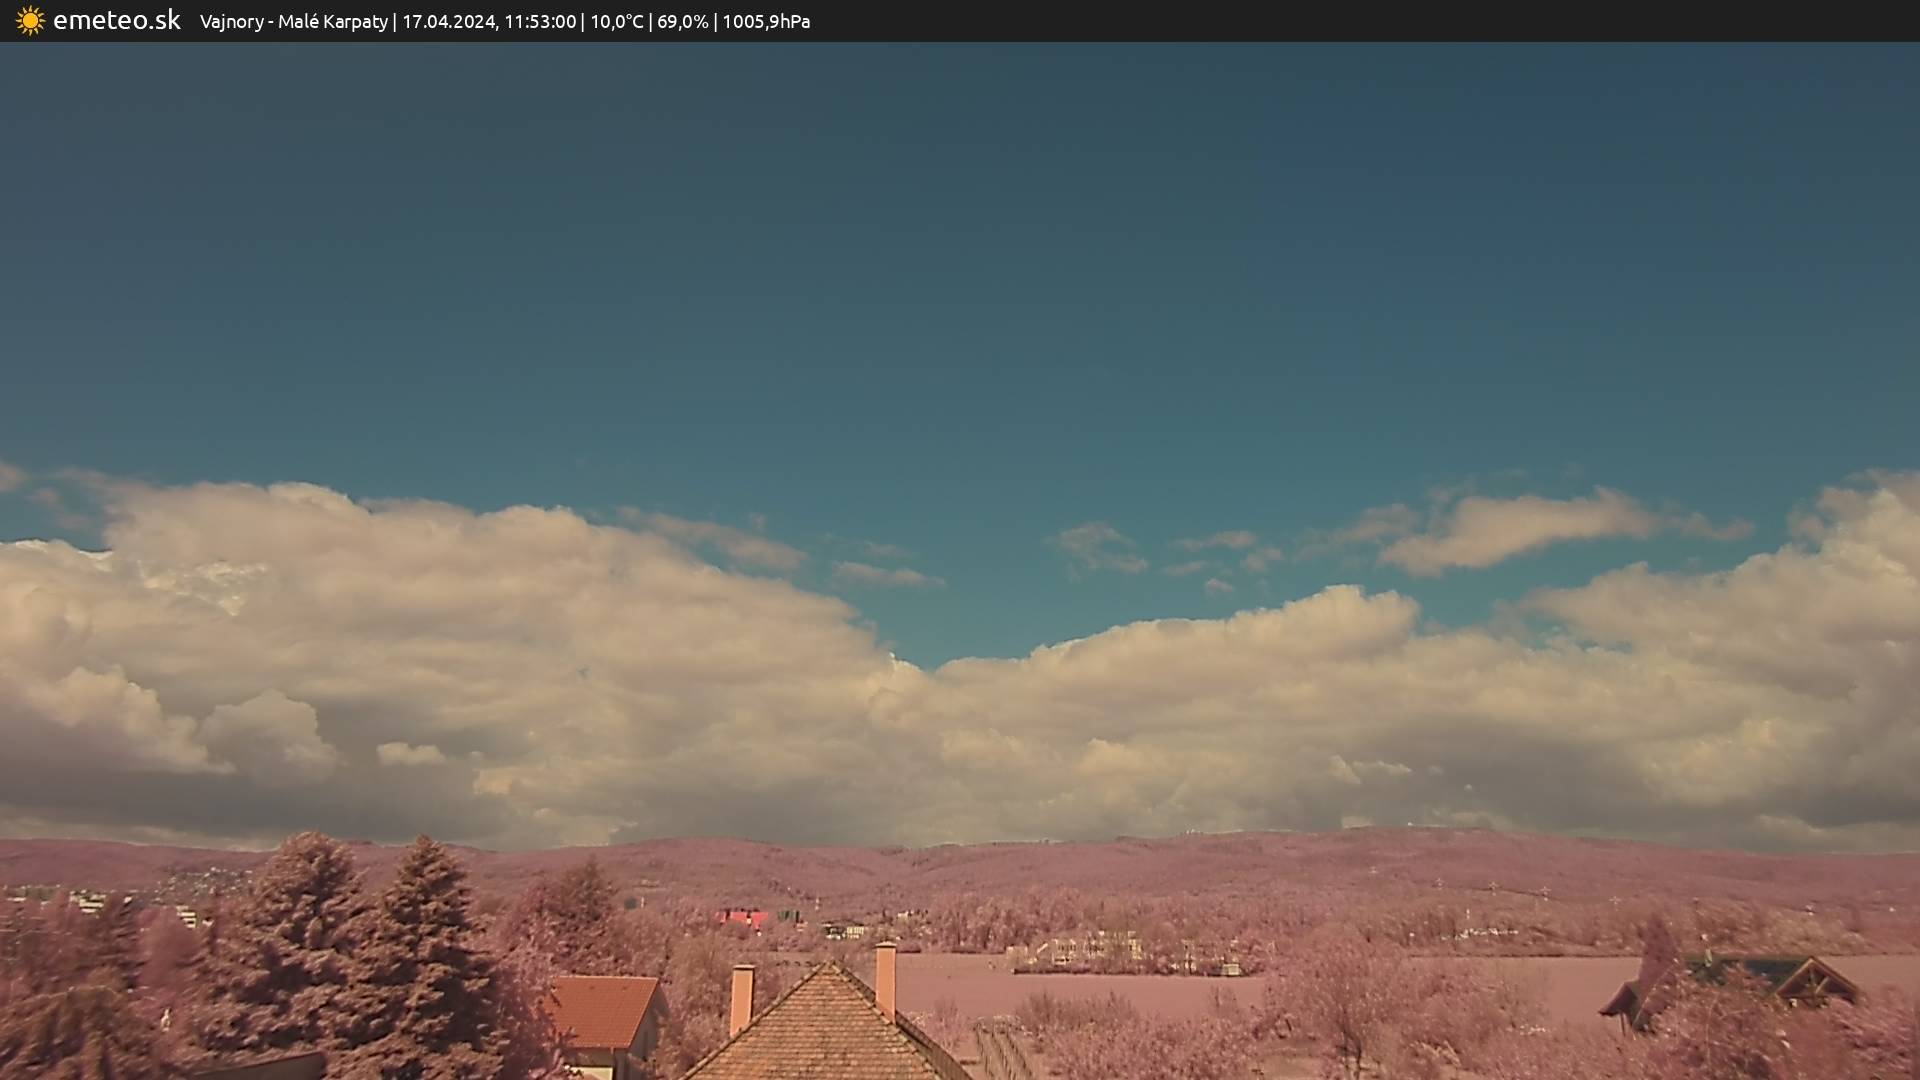Select the Vajnory - Malé Karpaty location label
This screenshot has width=1920, height=1080.
293,22
